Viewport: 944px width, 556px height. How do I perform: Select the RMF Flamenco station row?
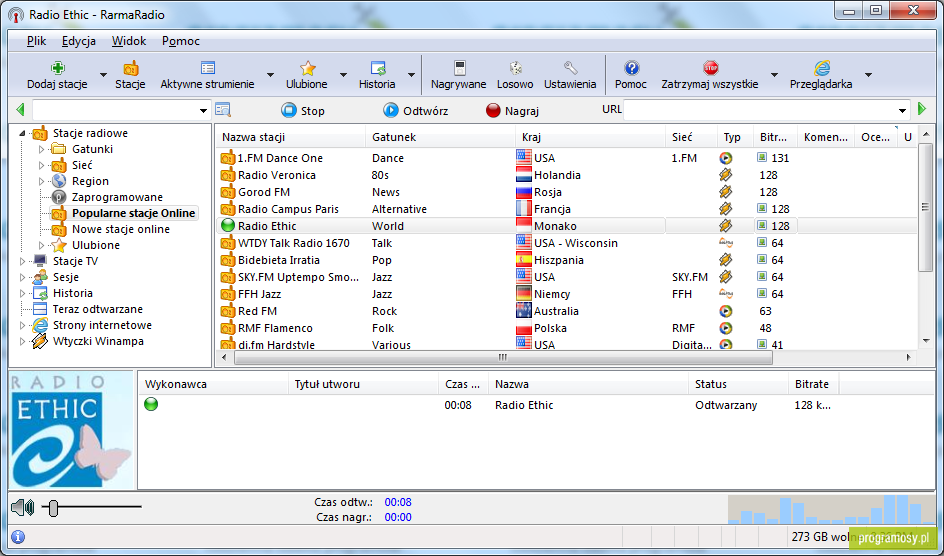pyautogui.click(x=567, y=328)
